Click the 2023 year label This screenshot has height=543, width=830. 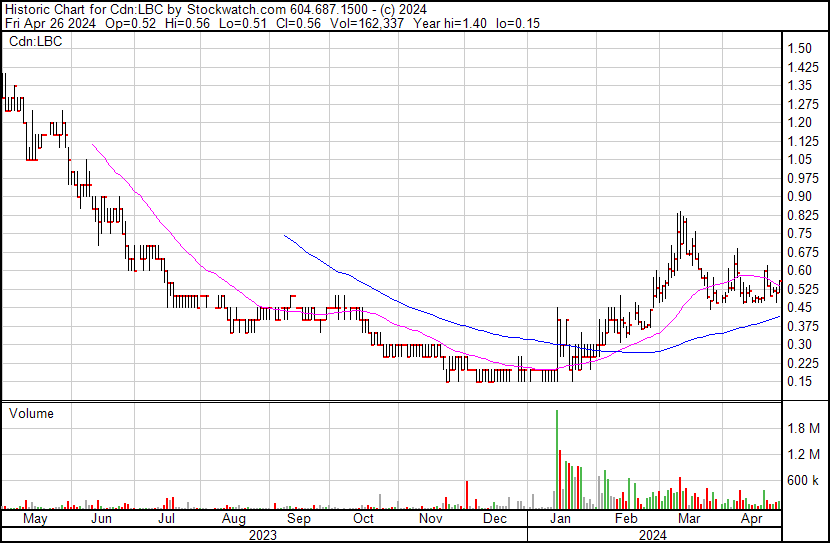[263, 535]
